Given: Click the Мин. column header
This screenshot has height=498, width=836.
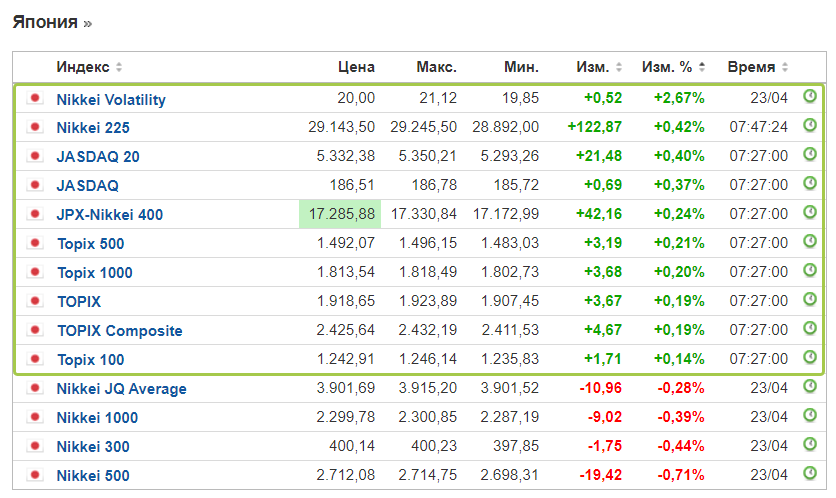Looking at the screenshot, I should [521, 67].
